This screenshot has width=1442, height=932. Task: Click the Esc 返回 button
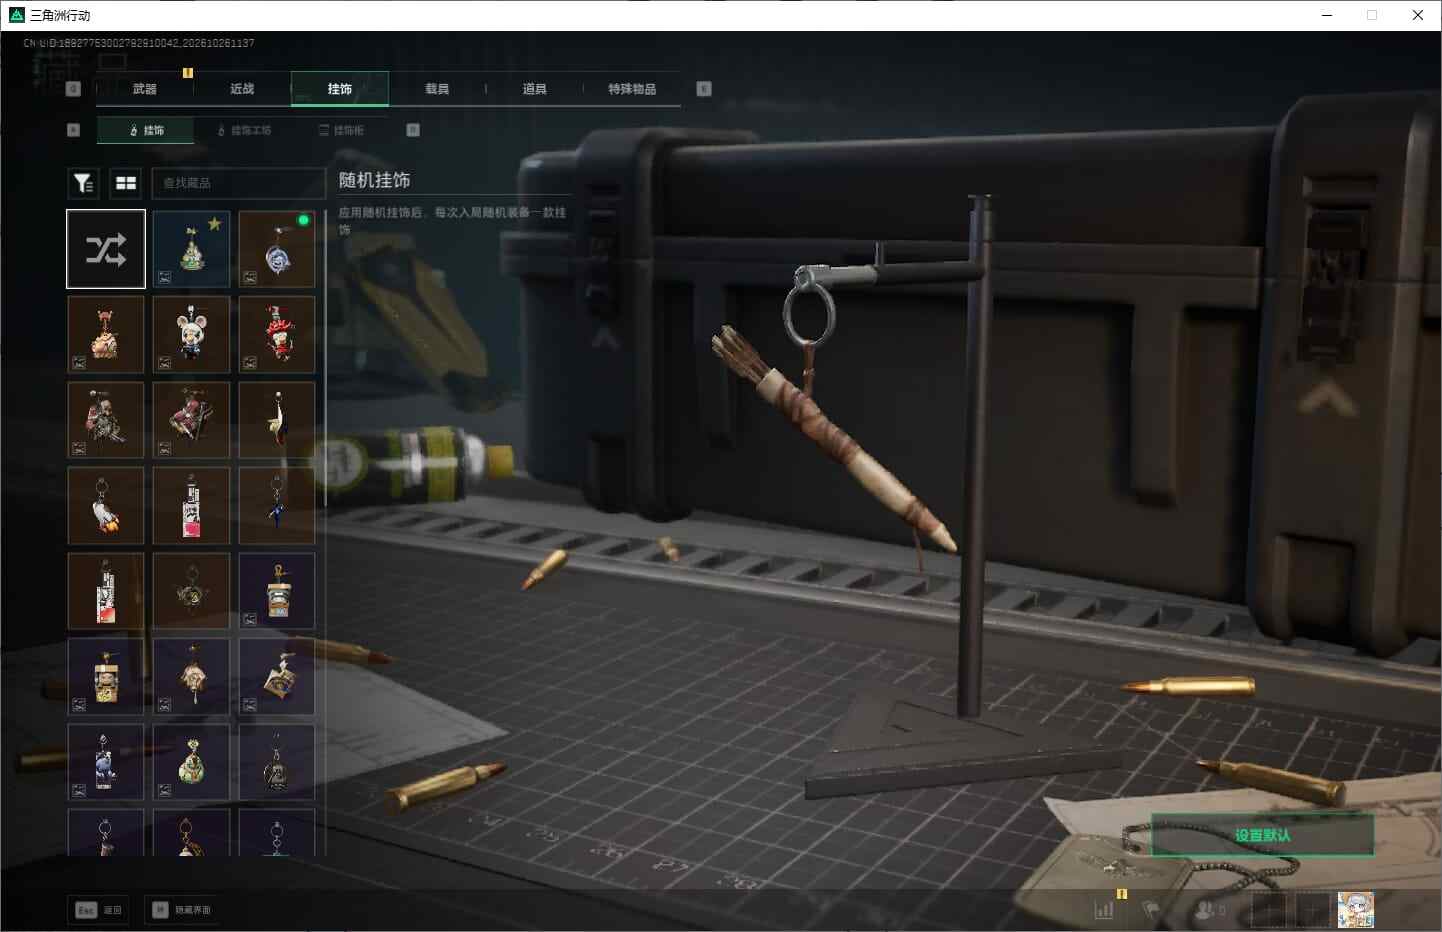[x=99, y=910]
